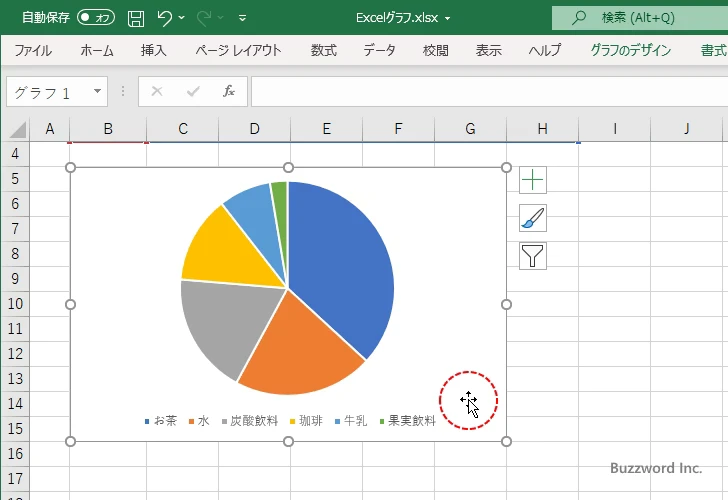Select column I header
This screenshot has width=728, height=500.
point(615,129)
